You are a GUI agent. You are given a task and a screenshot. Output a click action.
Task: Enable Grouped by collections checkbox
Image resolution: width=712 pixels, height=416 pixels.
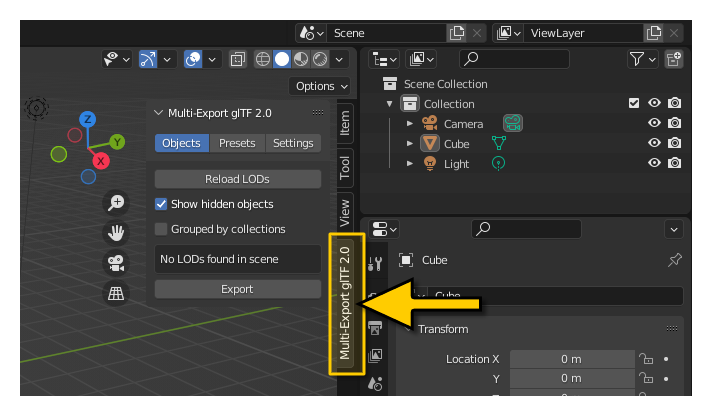pos(161,229)
